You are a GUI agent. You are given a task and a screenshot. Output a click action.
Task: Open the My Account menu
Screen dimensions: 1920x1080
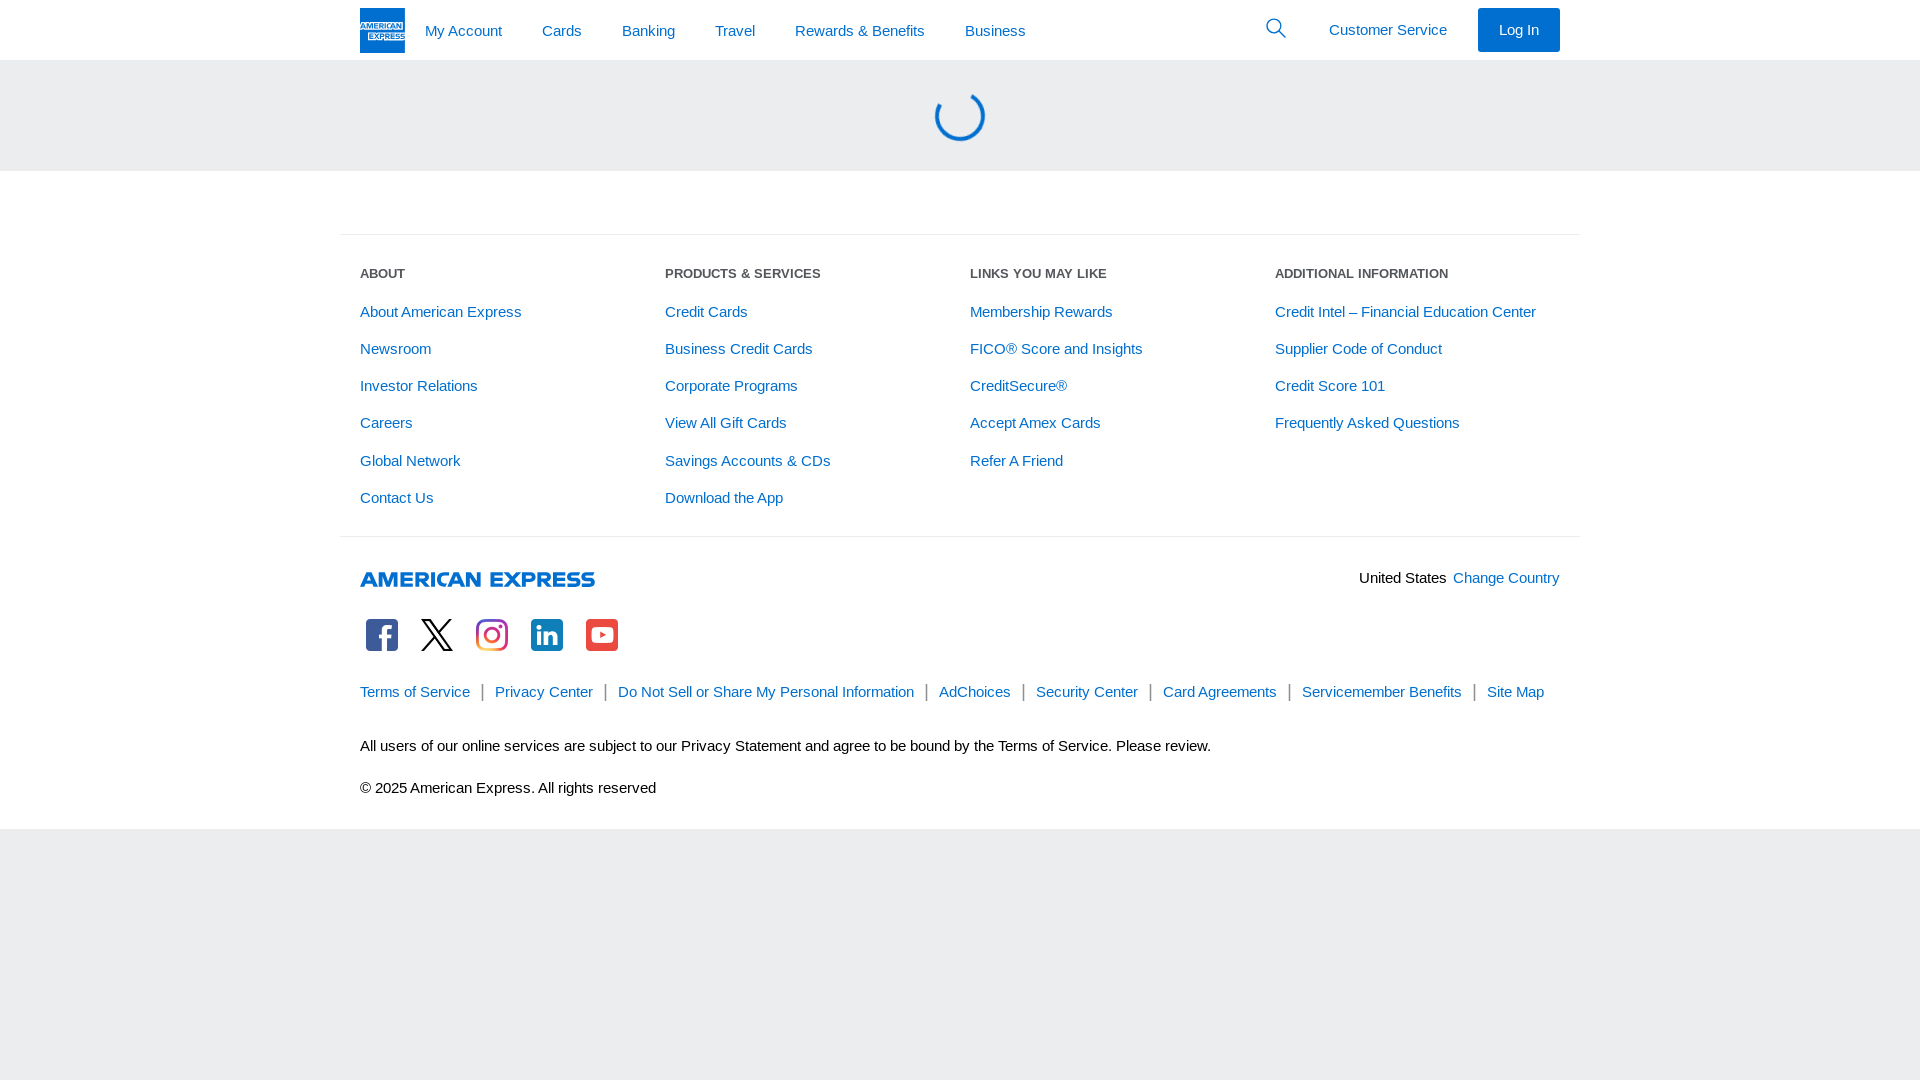(x=463, y=31)
